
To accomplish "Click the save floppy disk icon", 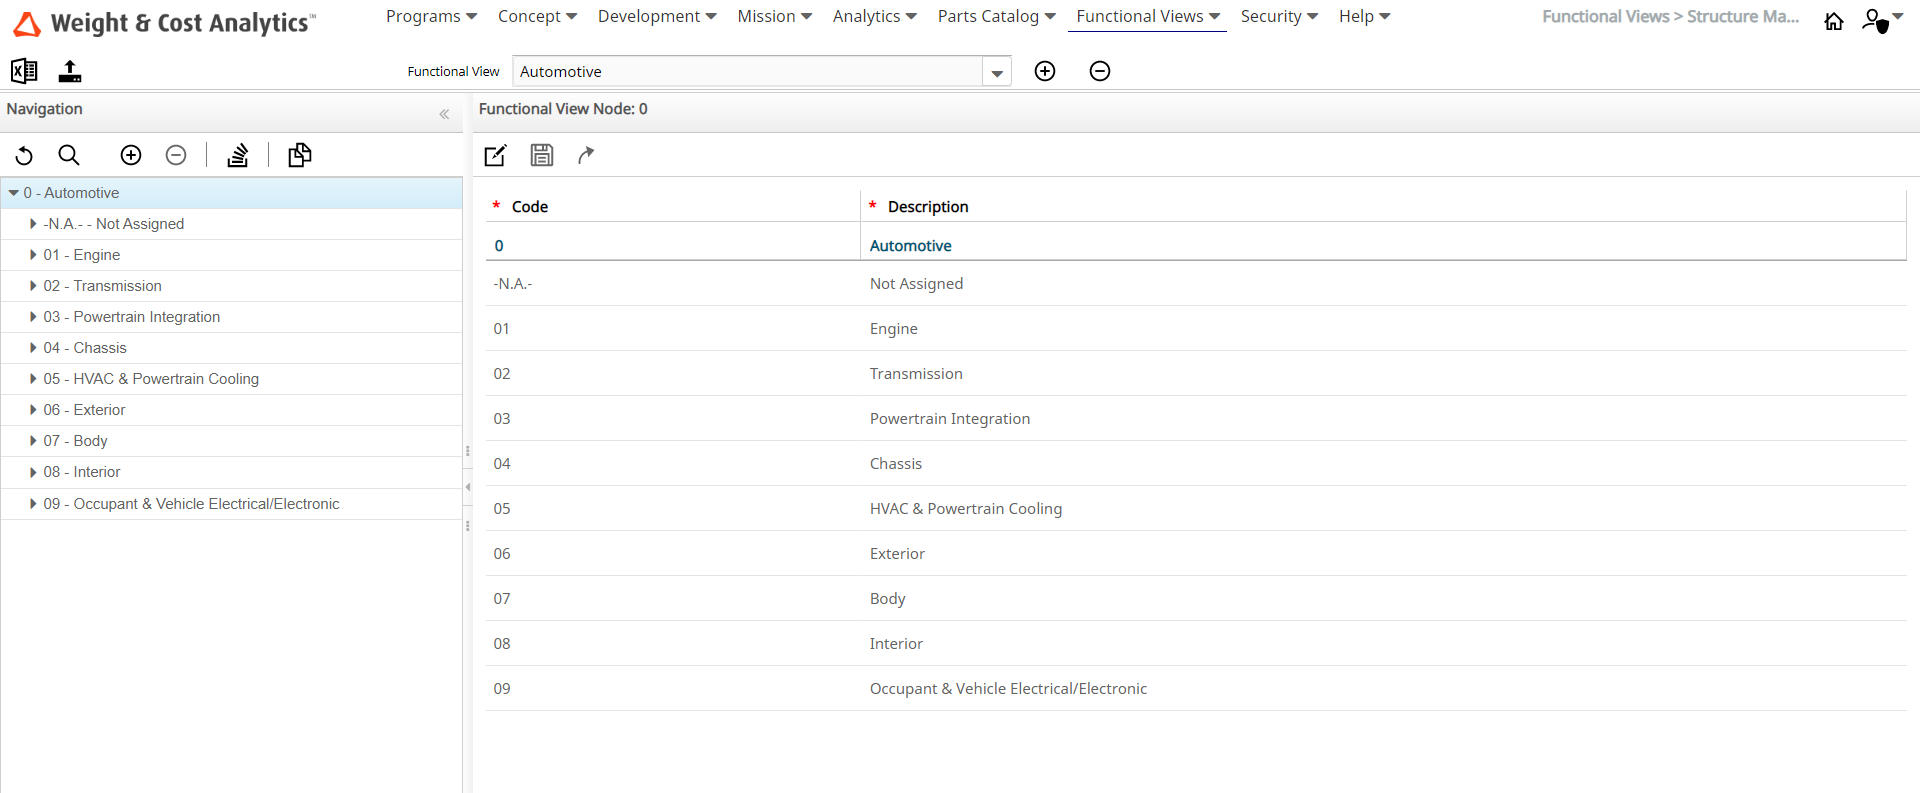I will [541, 155].
